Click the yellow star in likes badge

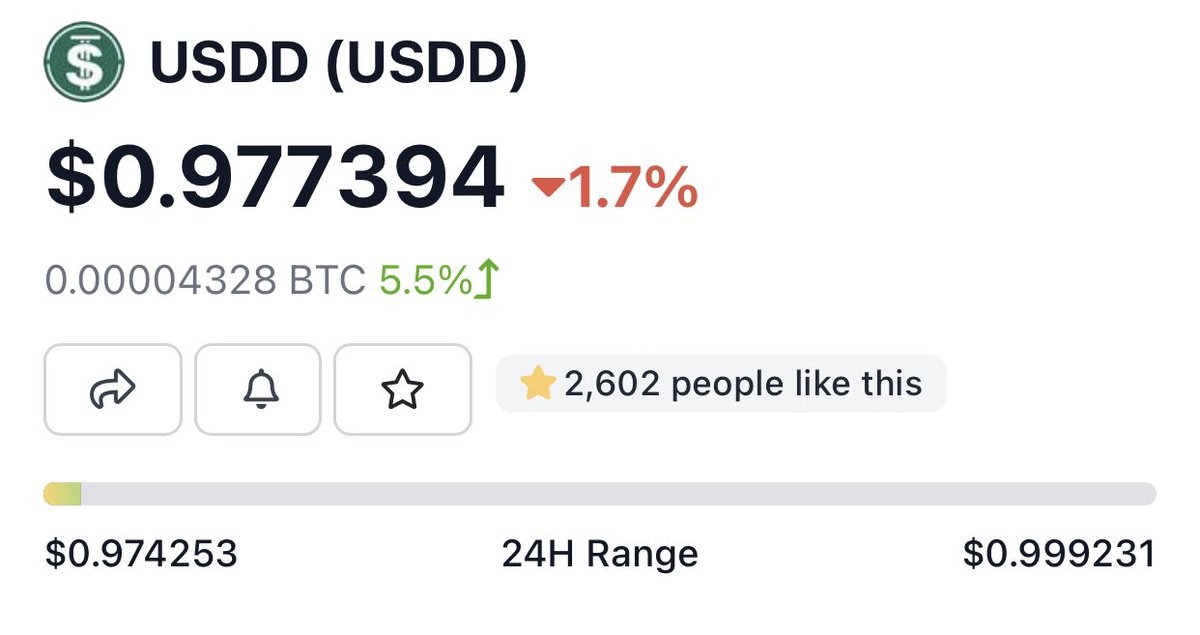click(537, 384)
